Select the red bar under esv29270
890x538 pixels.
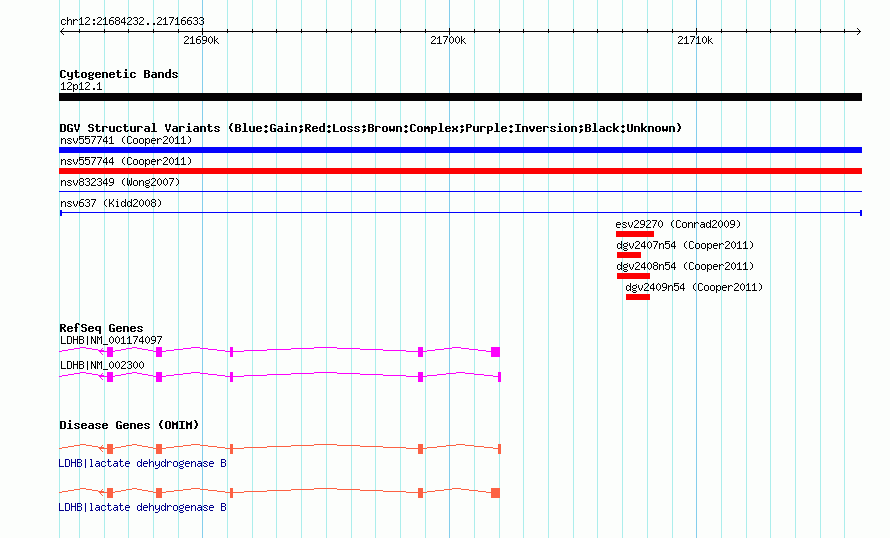(x=635, y=234)
